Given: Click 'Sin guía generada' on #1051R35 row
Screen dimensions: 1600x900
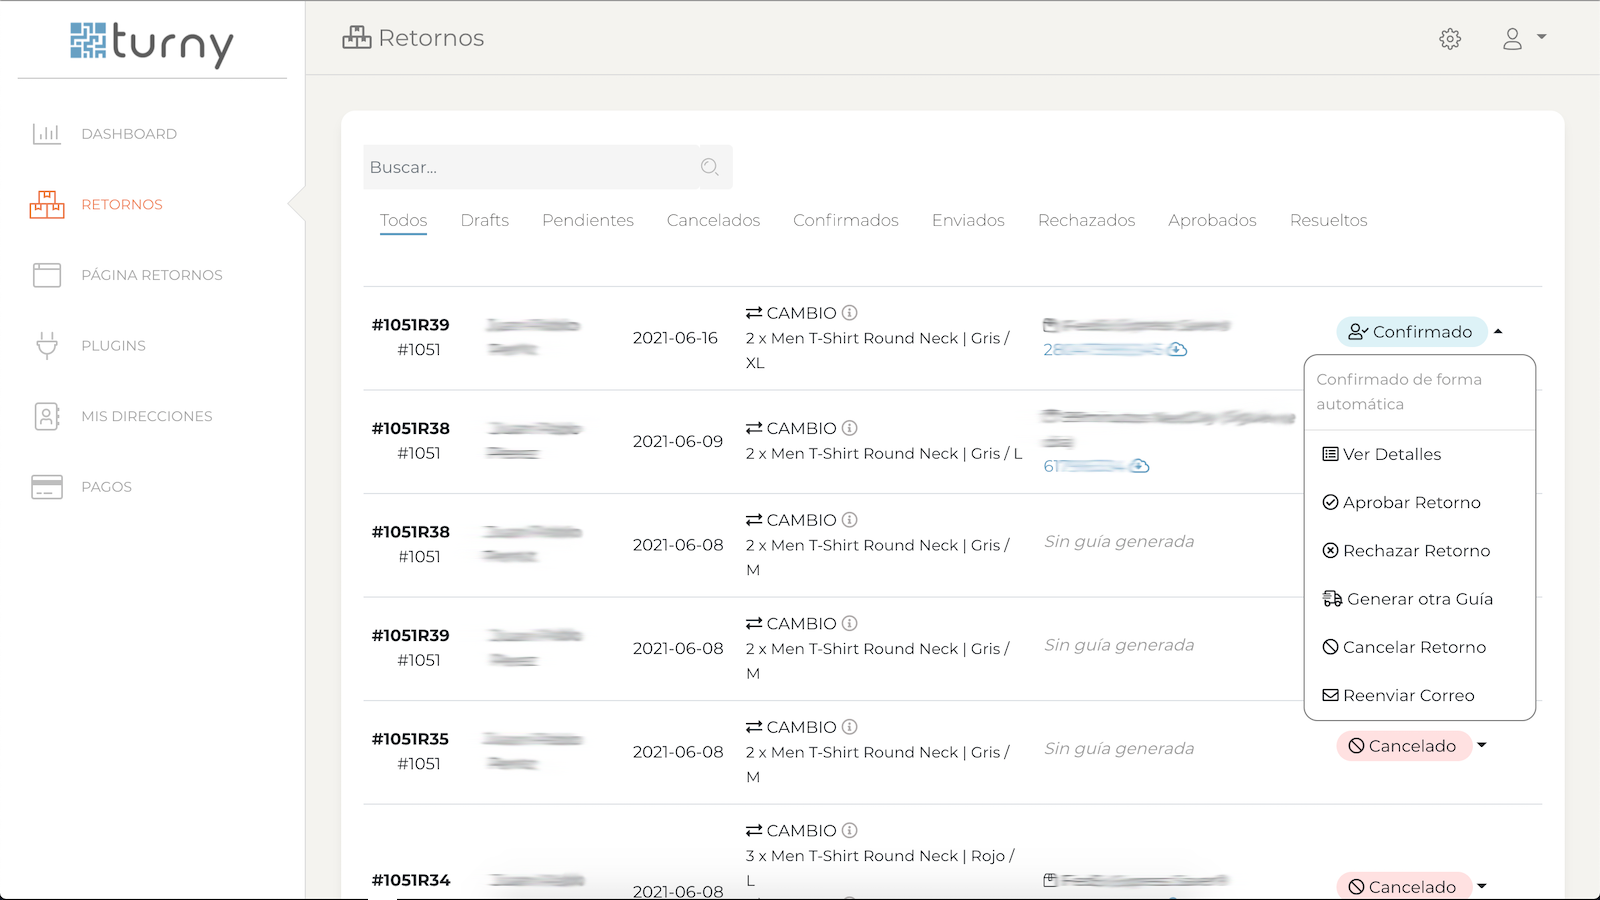Looking at the screenshot, I should click(1119, 748).
